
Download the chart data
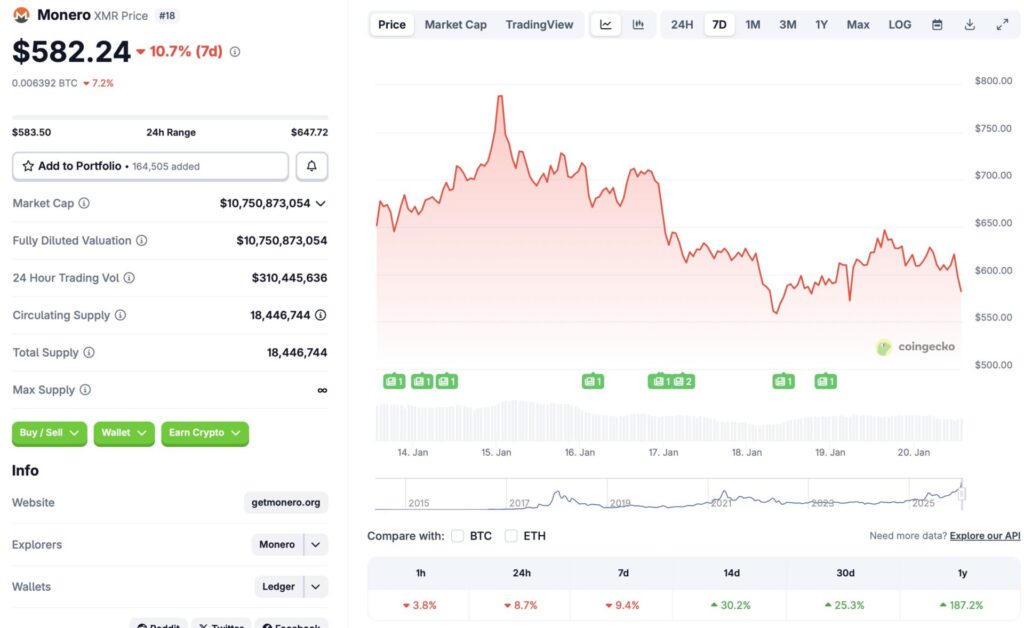(x=970, y=24)
